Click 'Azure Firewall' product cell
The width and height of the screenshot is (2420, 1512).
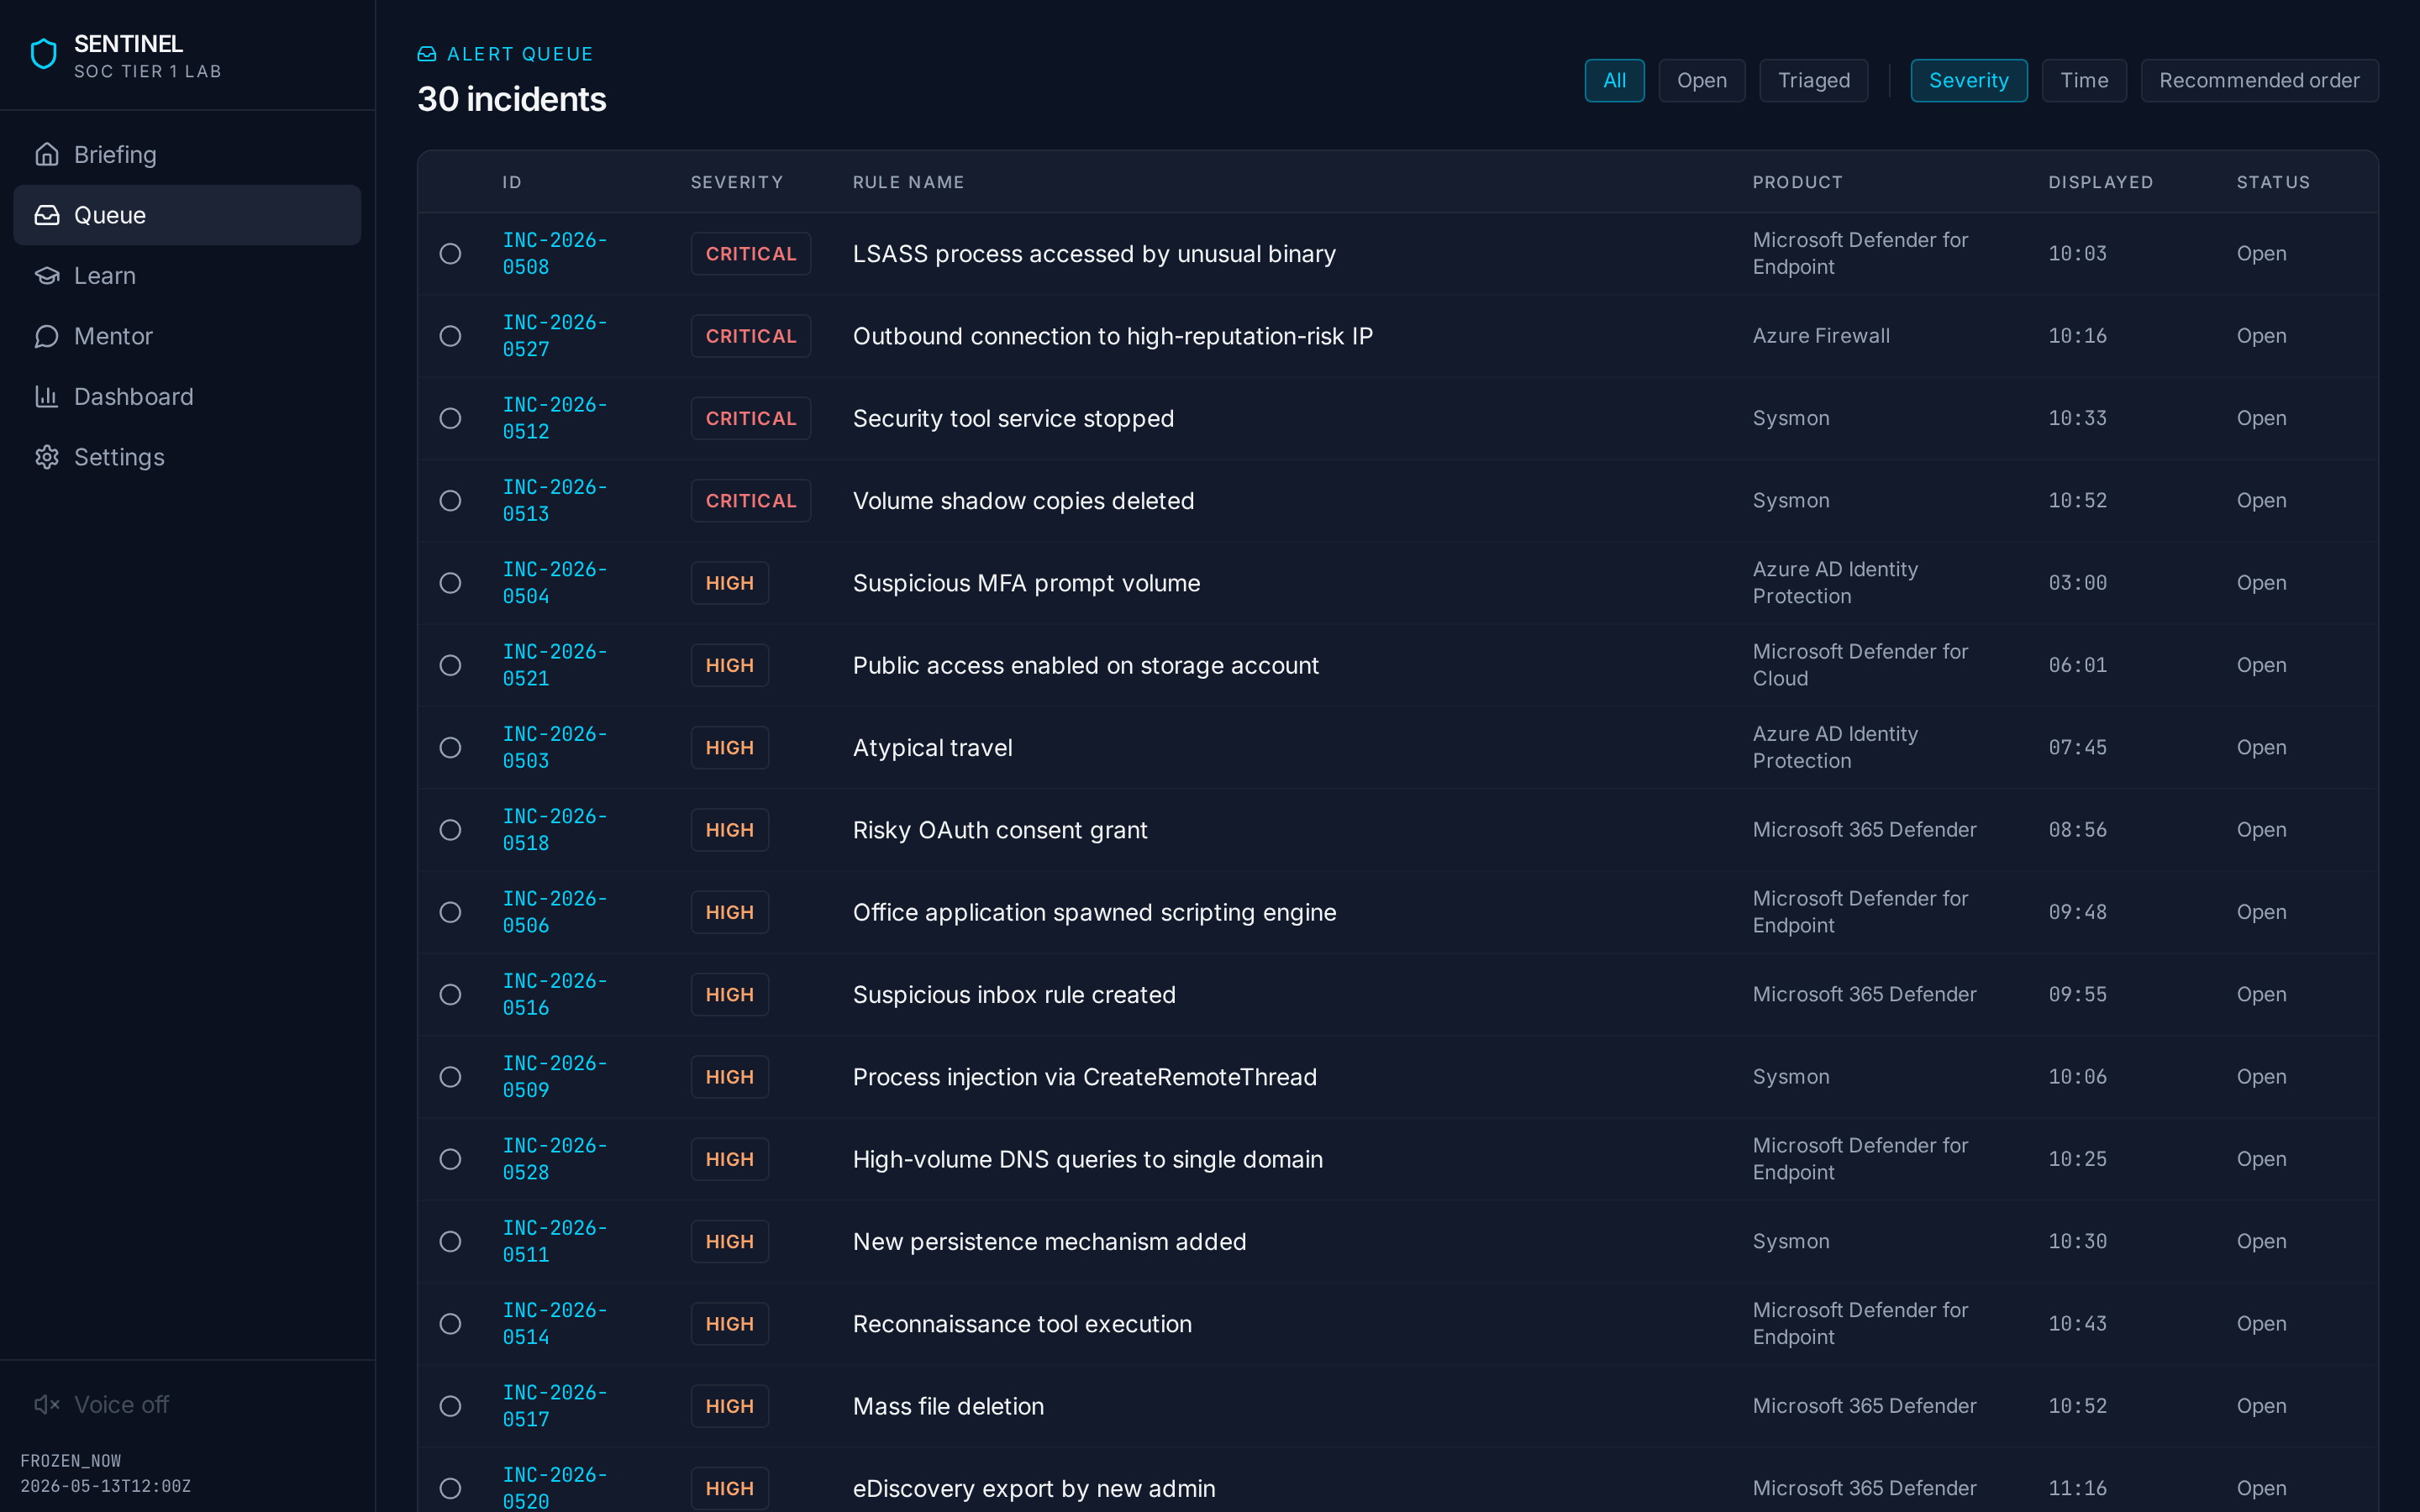(1821, 336)
